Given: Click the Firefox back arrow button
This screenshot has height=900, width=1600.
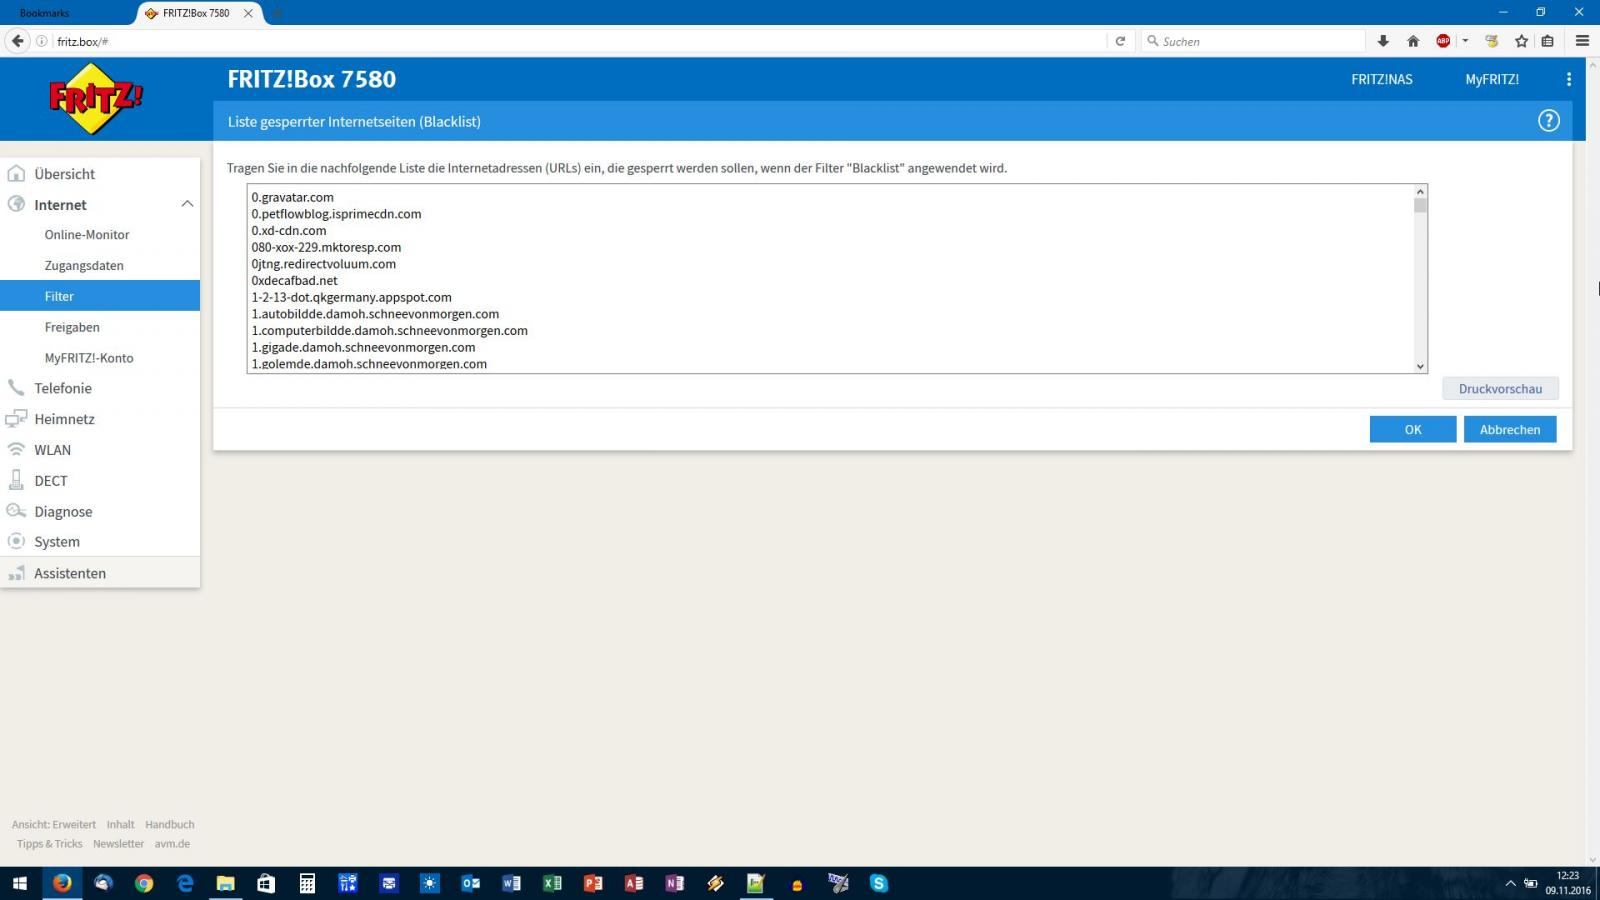Looking at the screenshot, I should [x=17, y=41].
